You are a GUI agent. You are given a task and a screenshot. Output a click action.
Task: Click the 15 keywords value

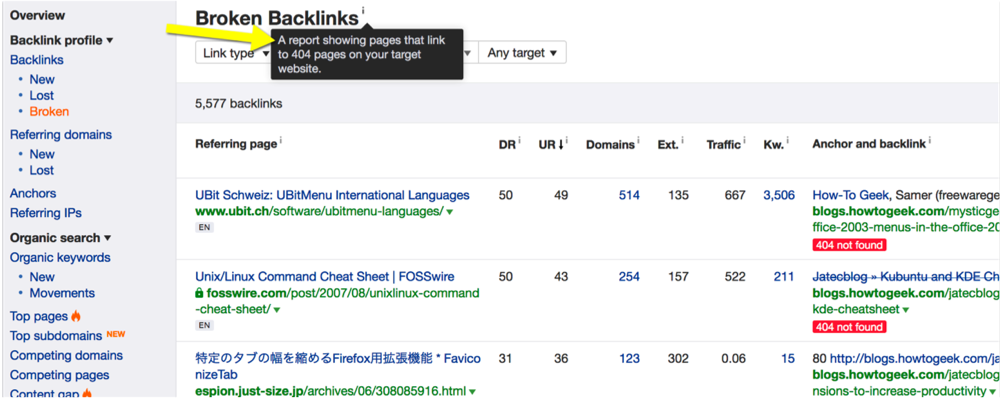(788, 358)
